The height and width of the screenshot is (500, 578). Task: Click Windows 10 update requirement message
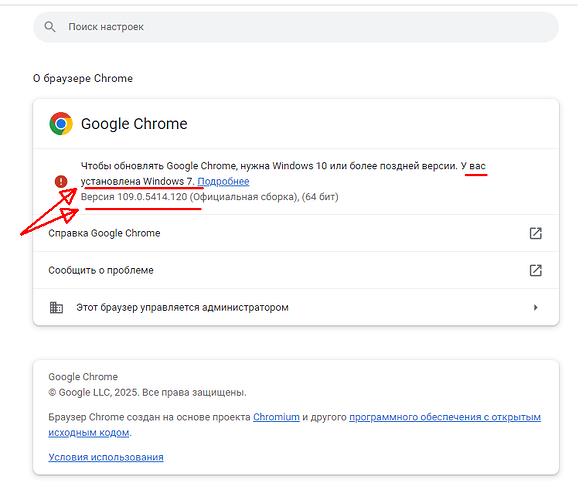coord(283,174)
